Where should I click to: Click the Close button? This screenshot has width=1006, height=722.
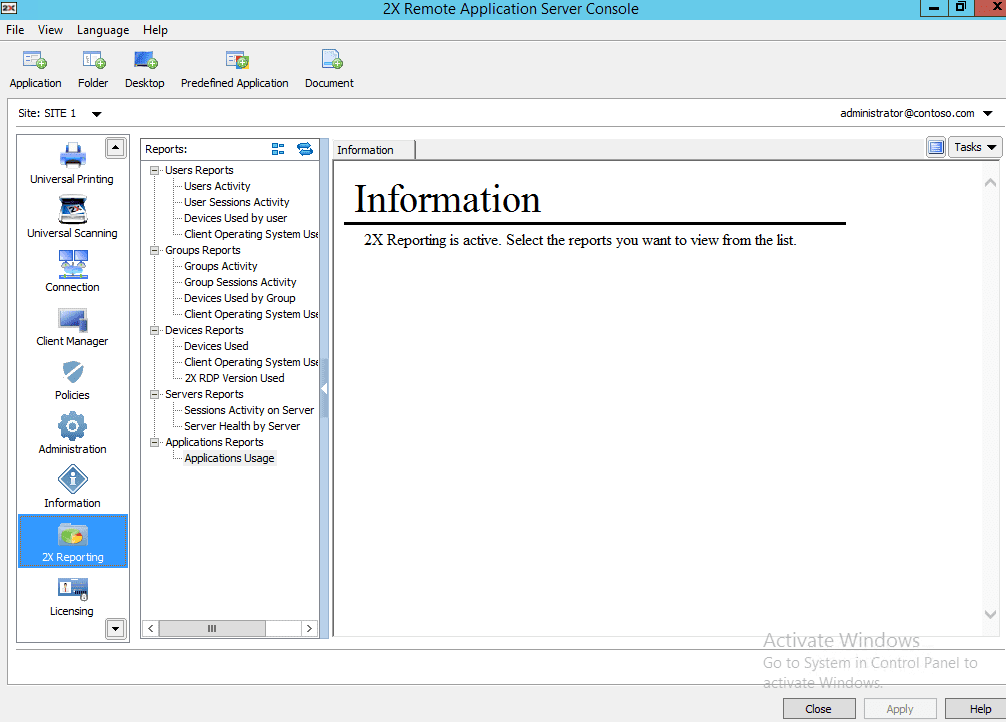[819, 709]
